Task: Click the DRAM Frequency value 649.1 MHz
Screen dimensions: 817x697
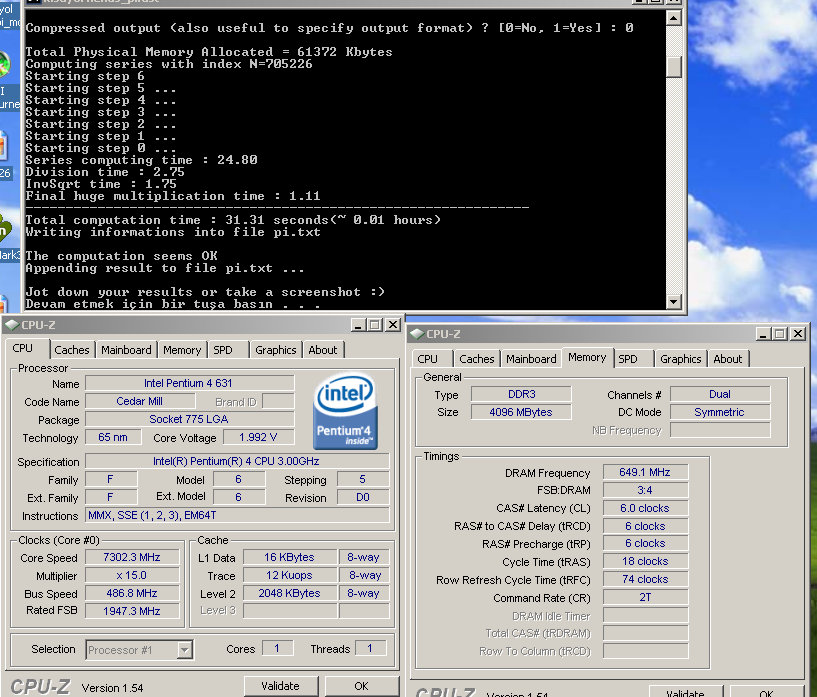Action: [x=645, y=472]
